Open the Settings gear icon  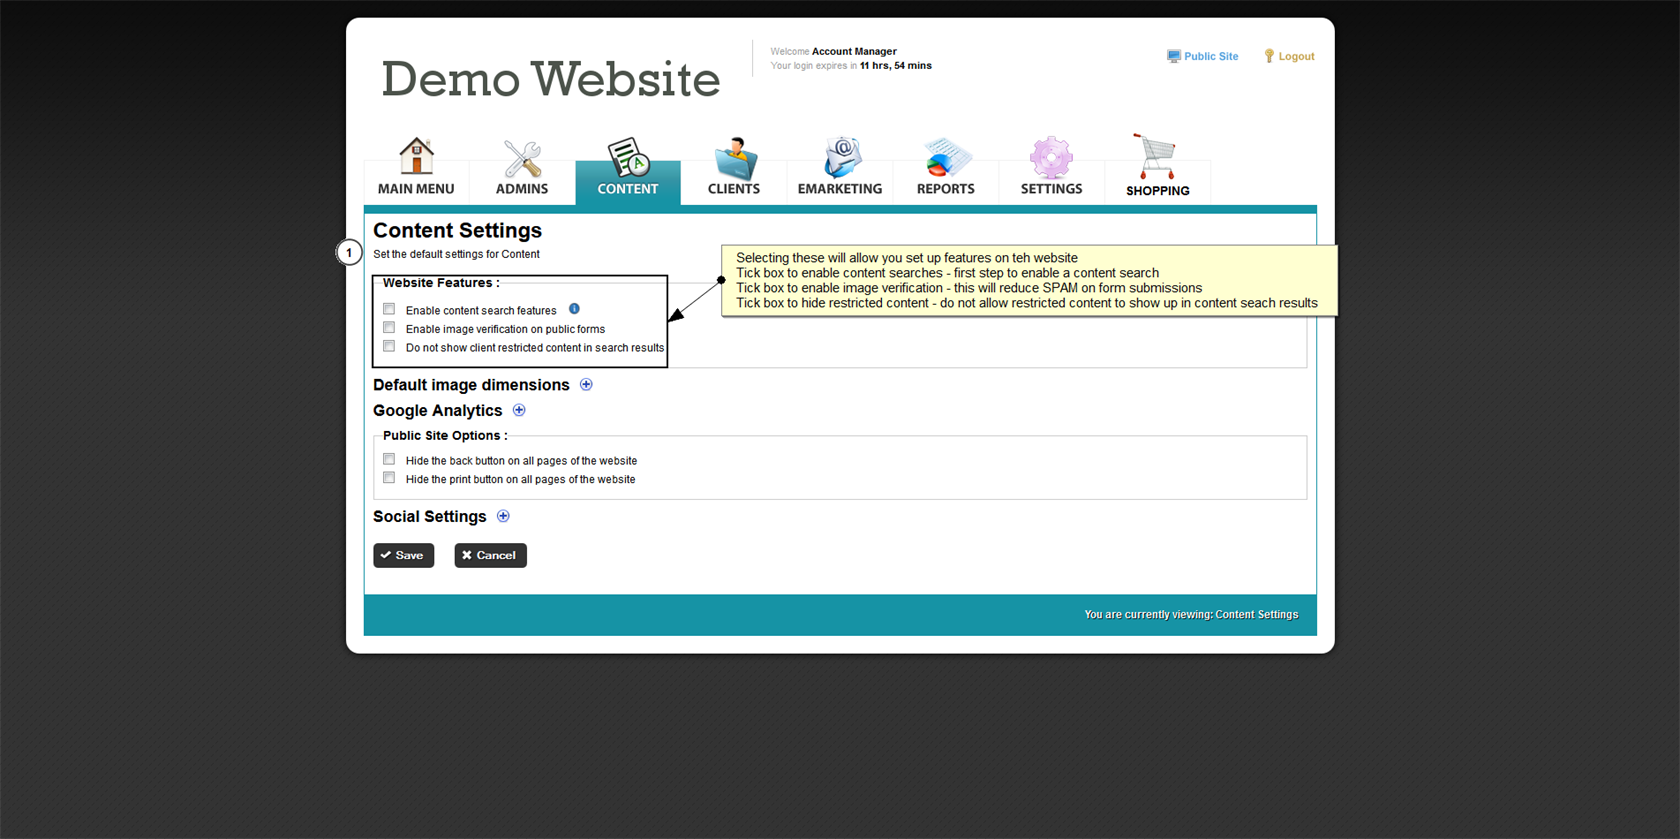click(x=1051, y=158)
